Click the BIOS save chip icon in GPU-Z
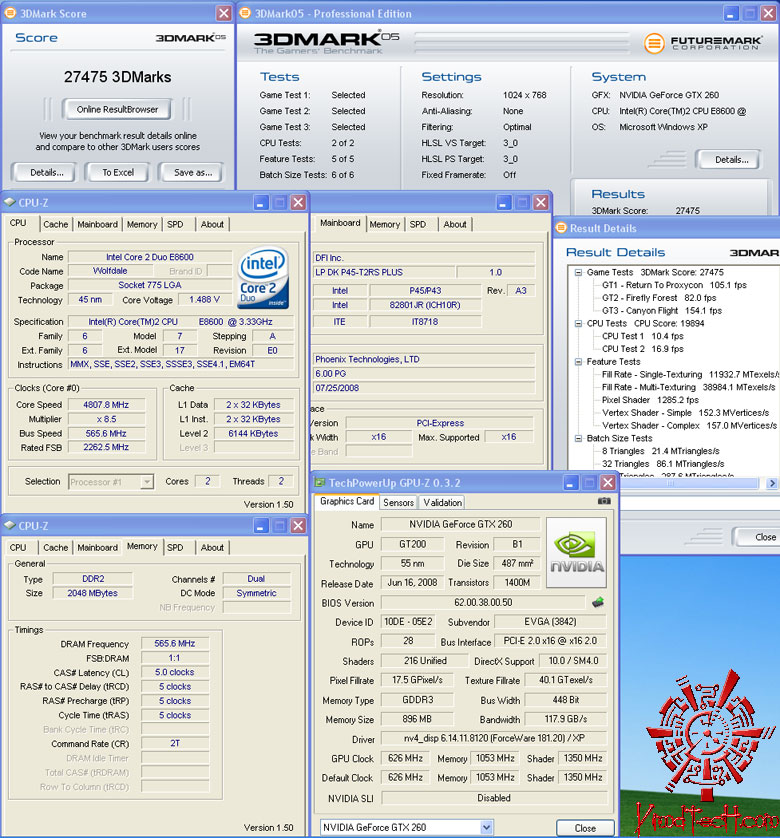The height and width of the screenshot is (838, 780). (x=598, y=603)
